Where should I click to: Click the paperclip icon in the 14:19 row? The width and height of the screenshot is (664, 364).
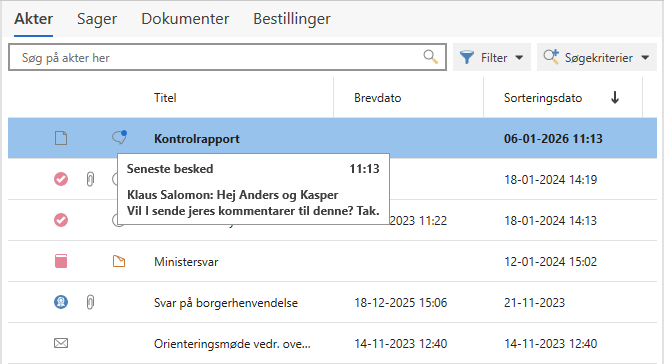tap(90, 179)
